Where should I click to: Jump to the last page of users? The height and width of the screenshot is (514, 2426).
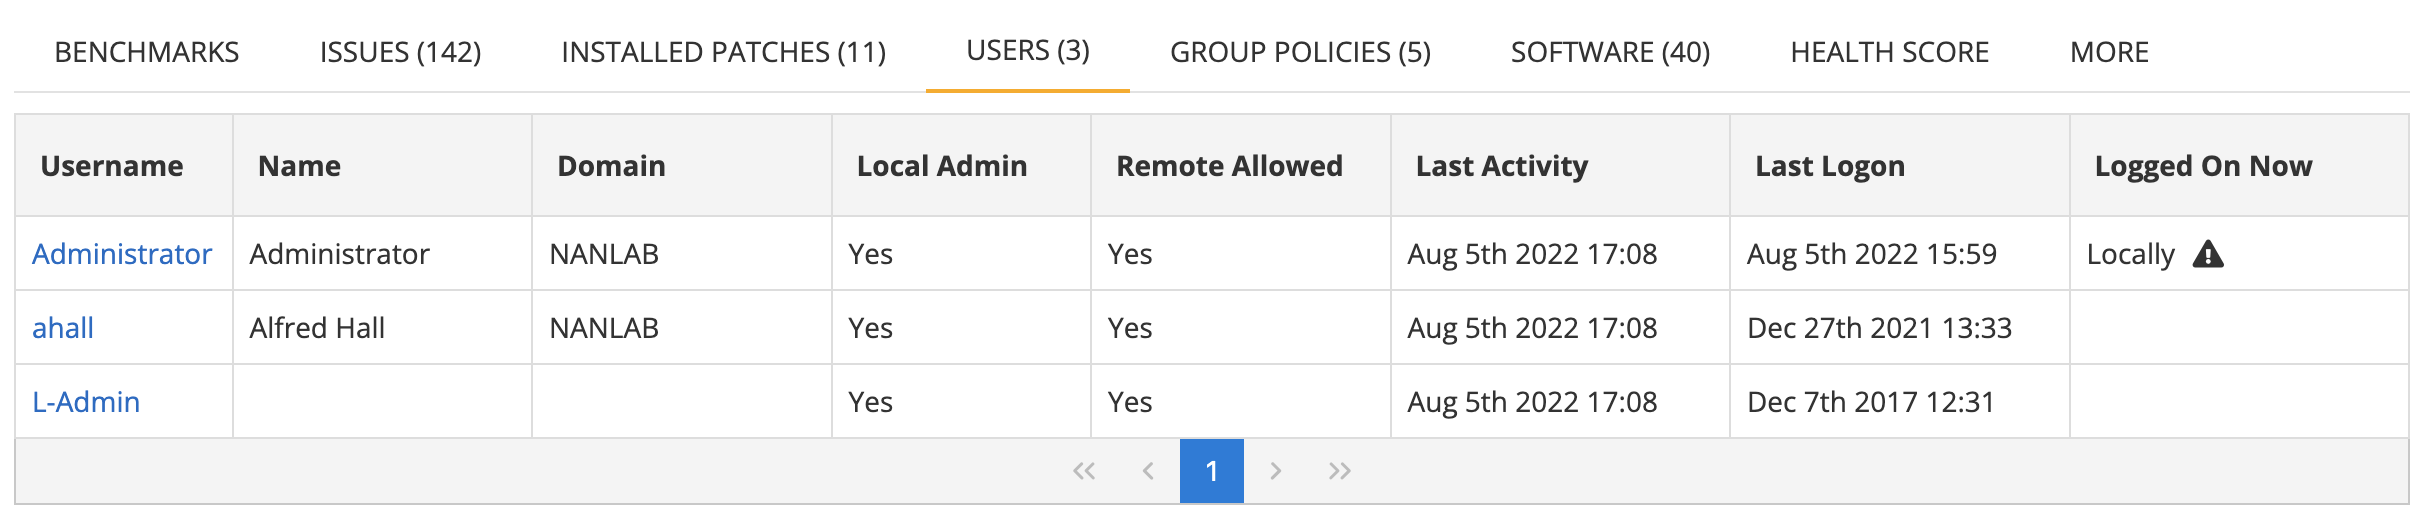click(1339, 471)
